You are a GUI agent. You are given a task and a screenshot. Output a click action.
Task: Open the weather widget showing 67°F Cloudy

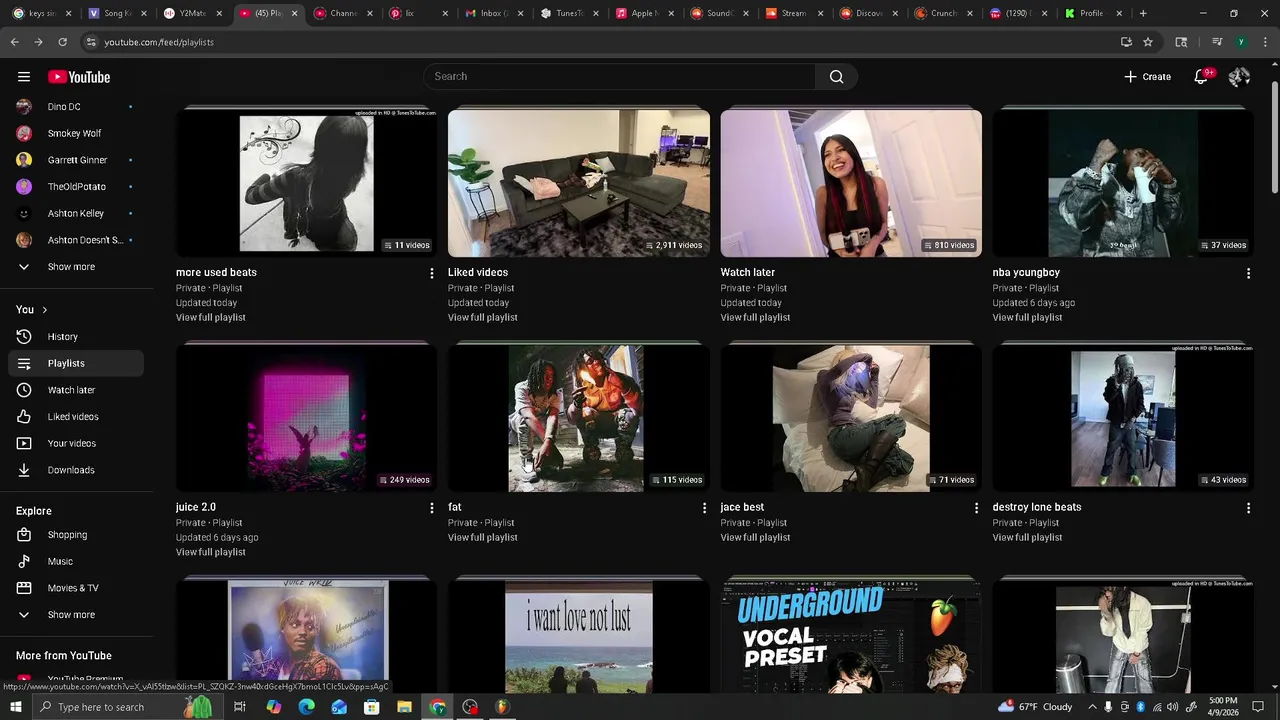pos(1036,707)
